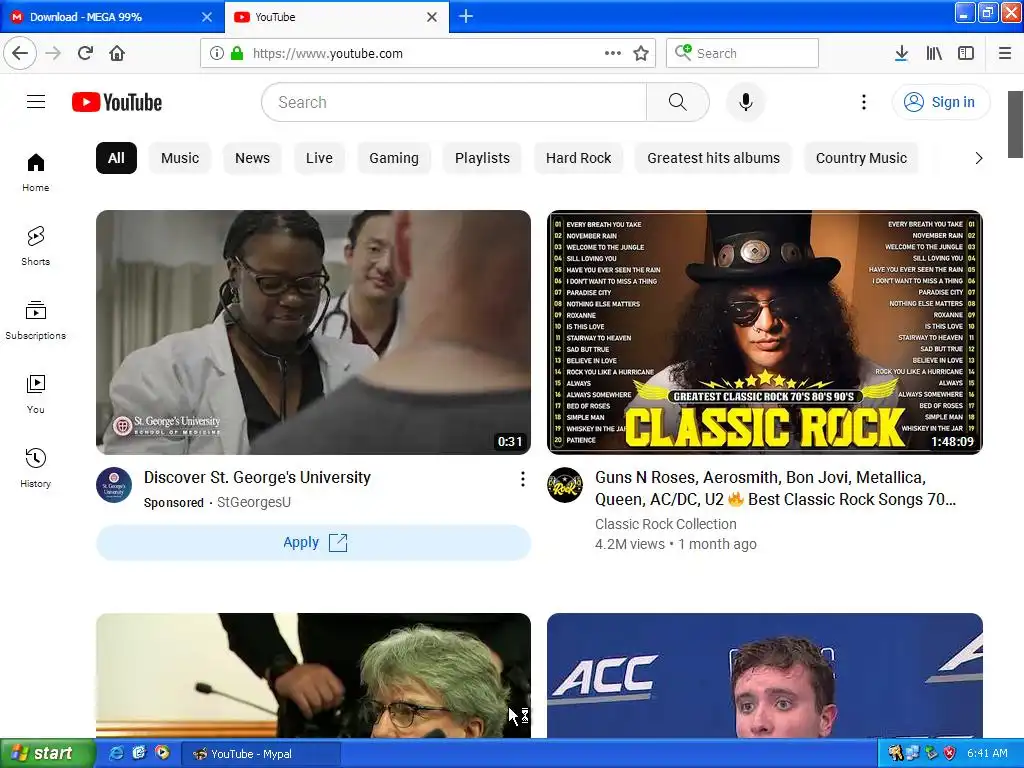The height and width of the screenshot is (768, 1024).
Task: Go to the browser home page
Action: [x=117, y=53]
